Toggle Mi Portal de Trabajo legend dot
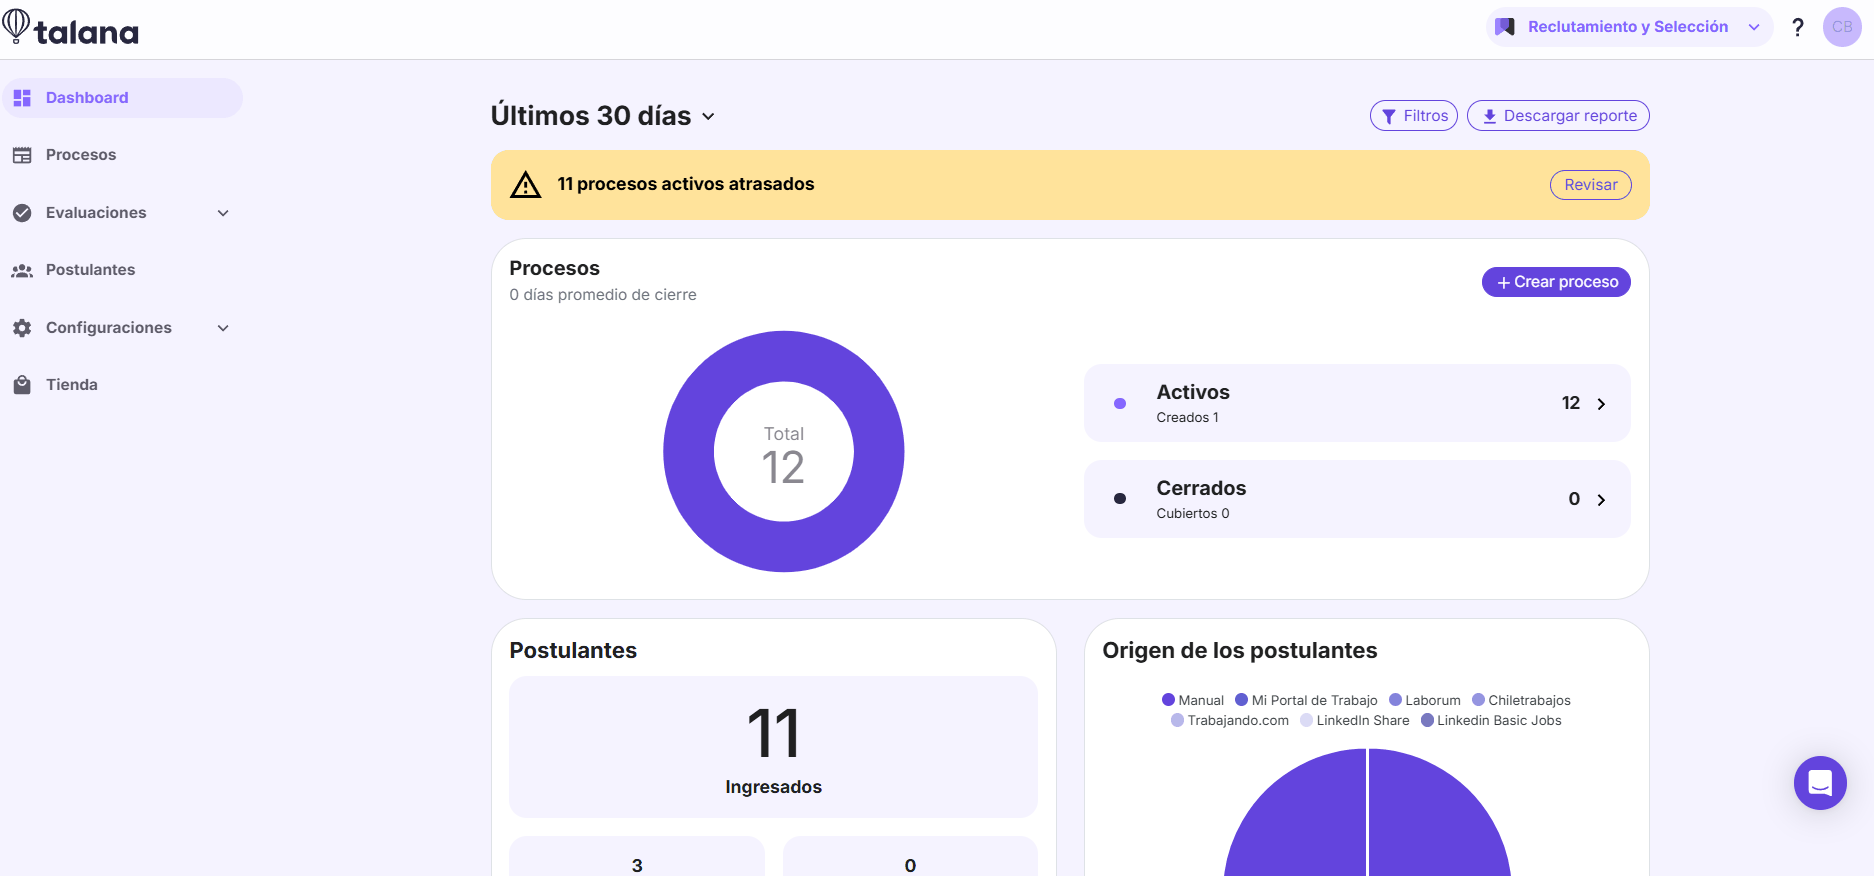 coord(1241,700)
